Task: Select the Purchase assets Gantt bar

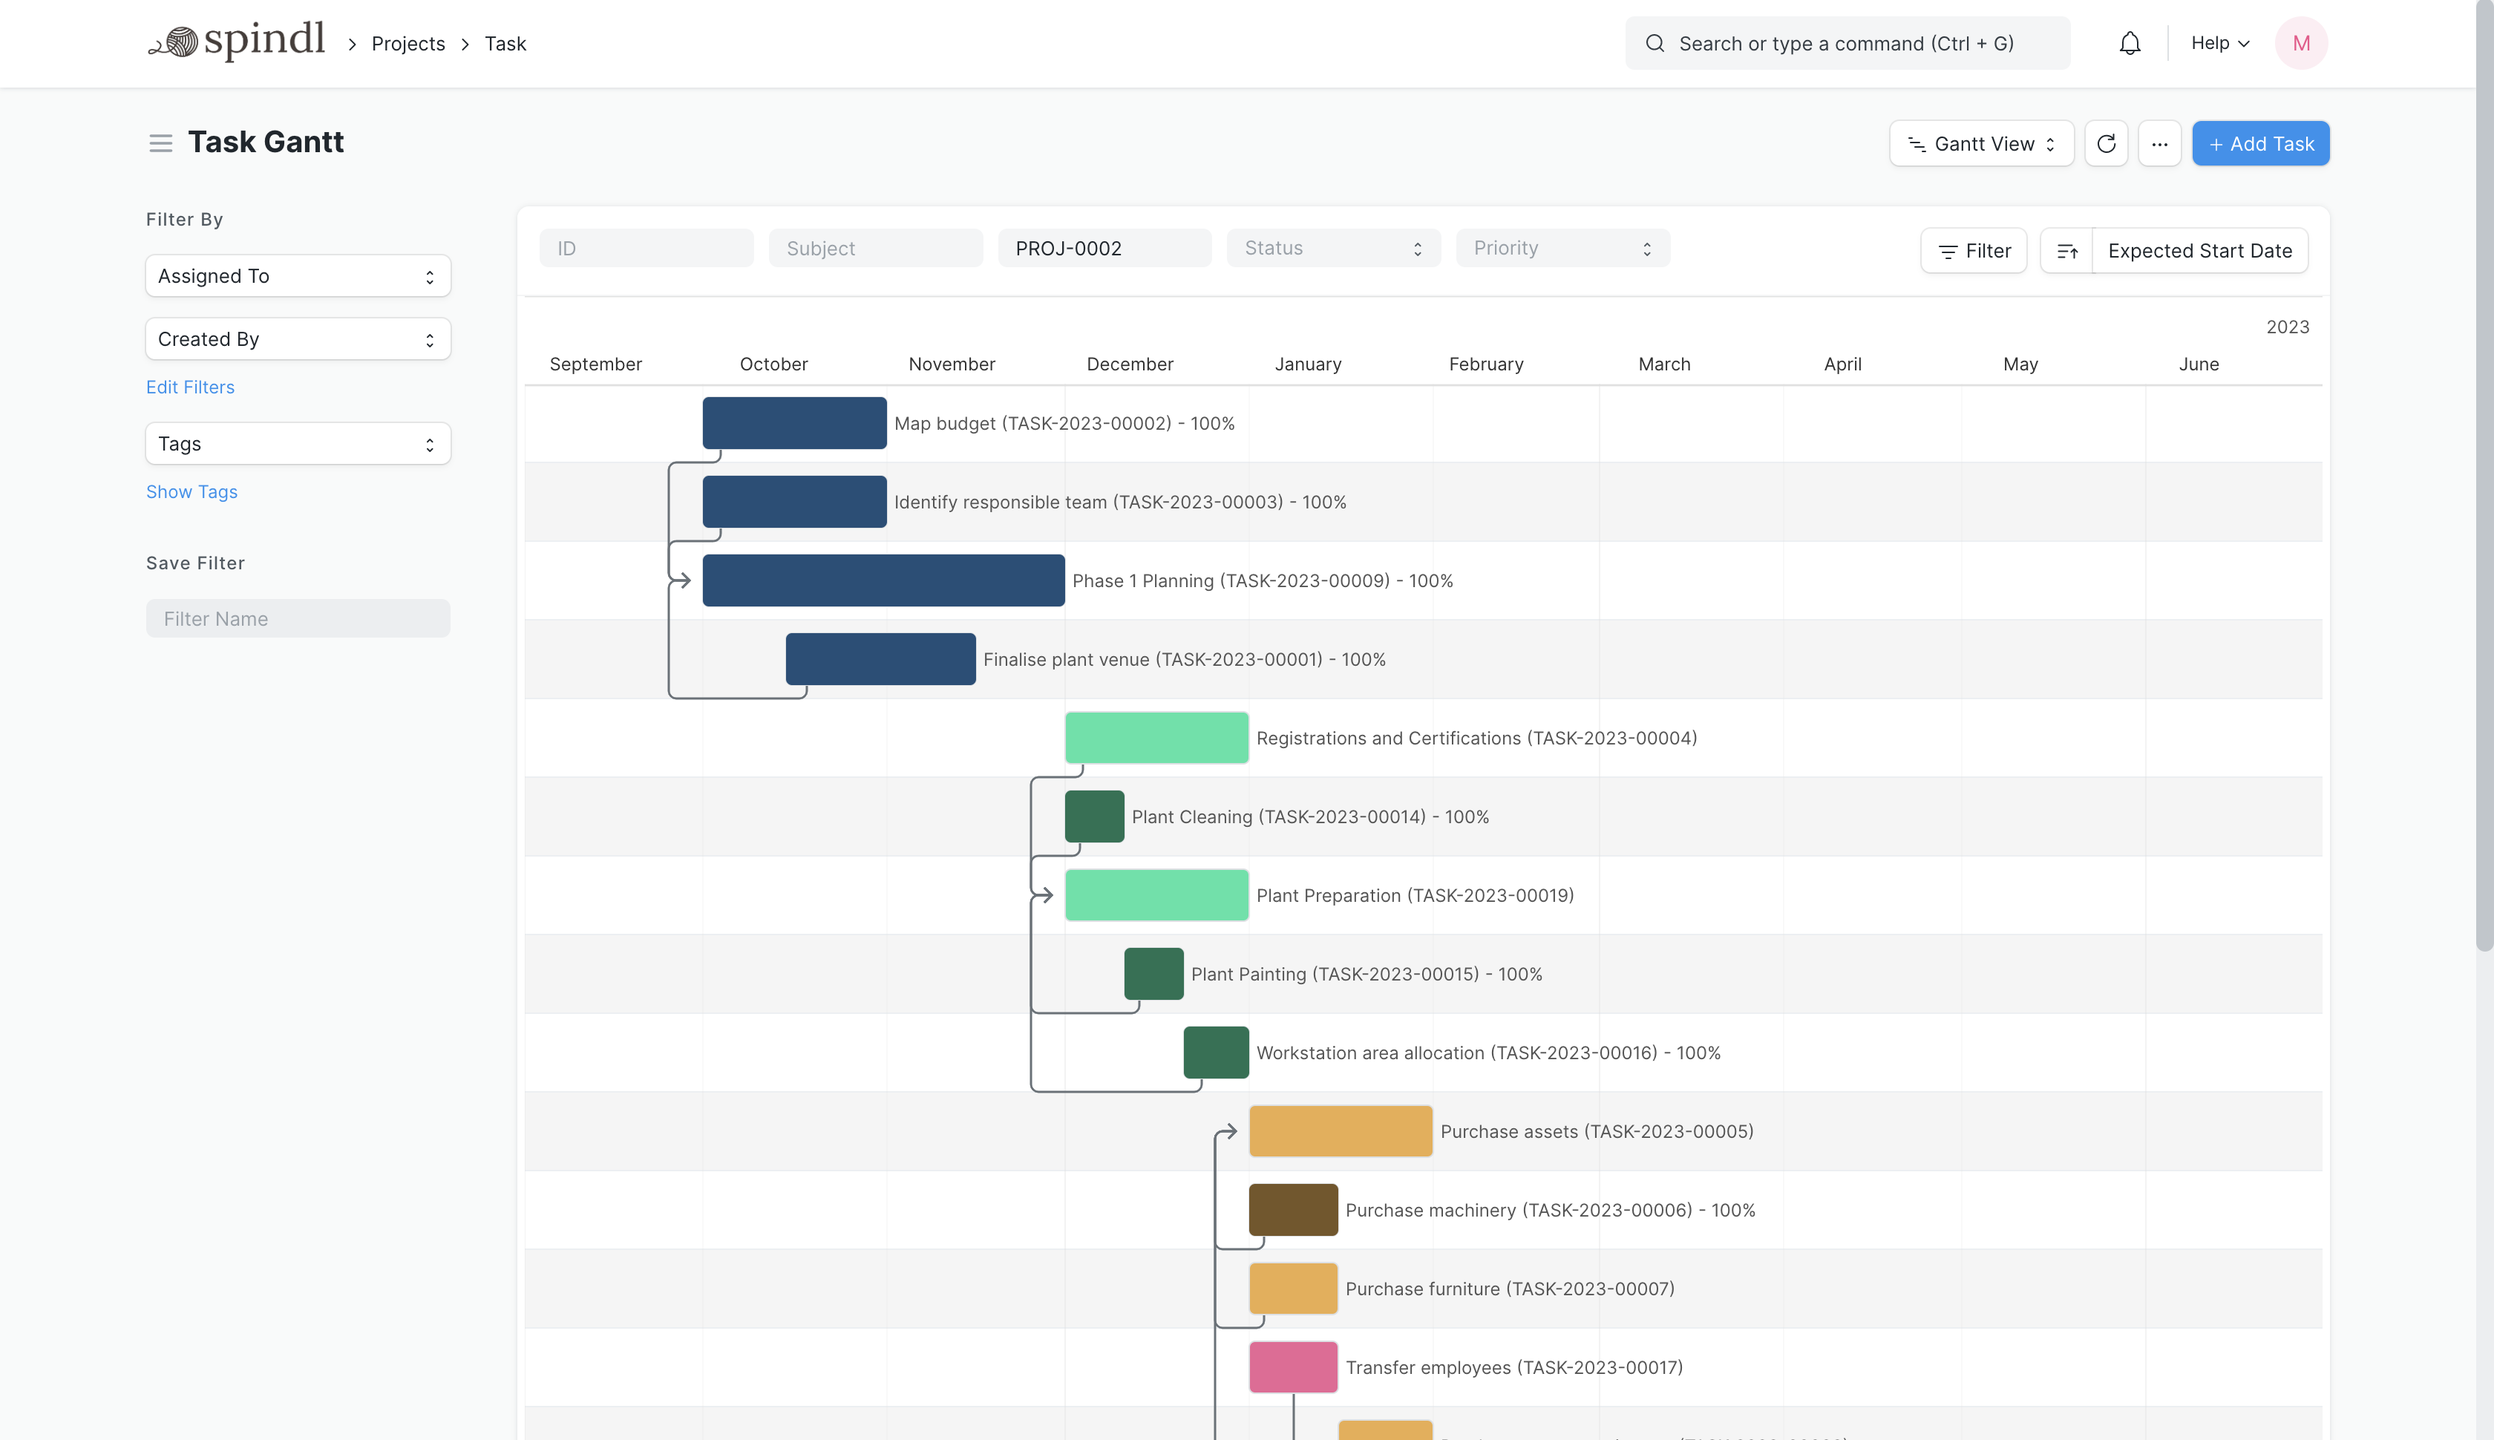Action: (1340, 1130)
